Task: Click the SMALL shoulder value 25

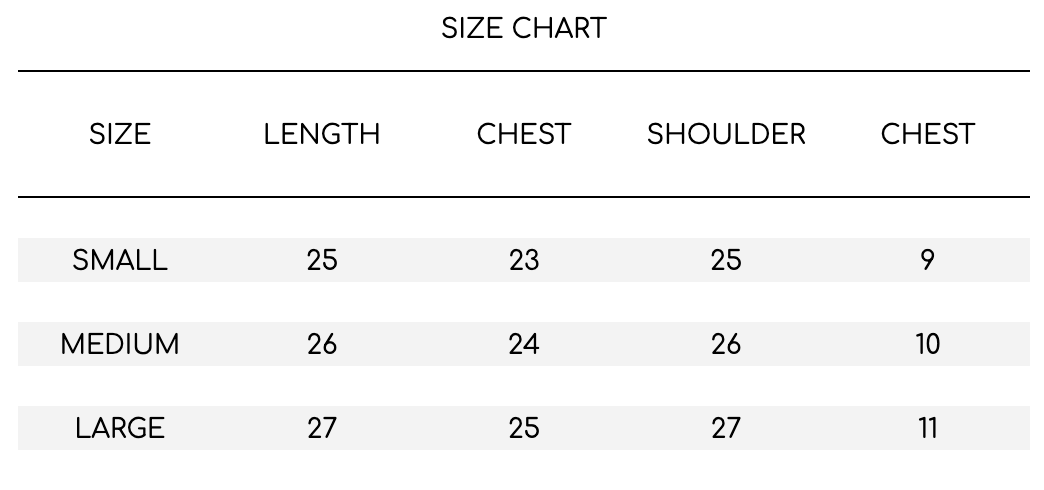Action: coord(726,260)
